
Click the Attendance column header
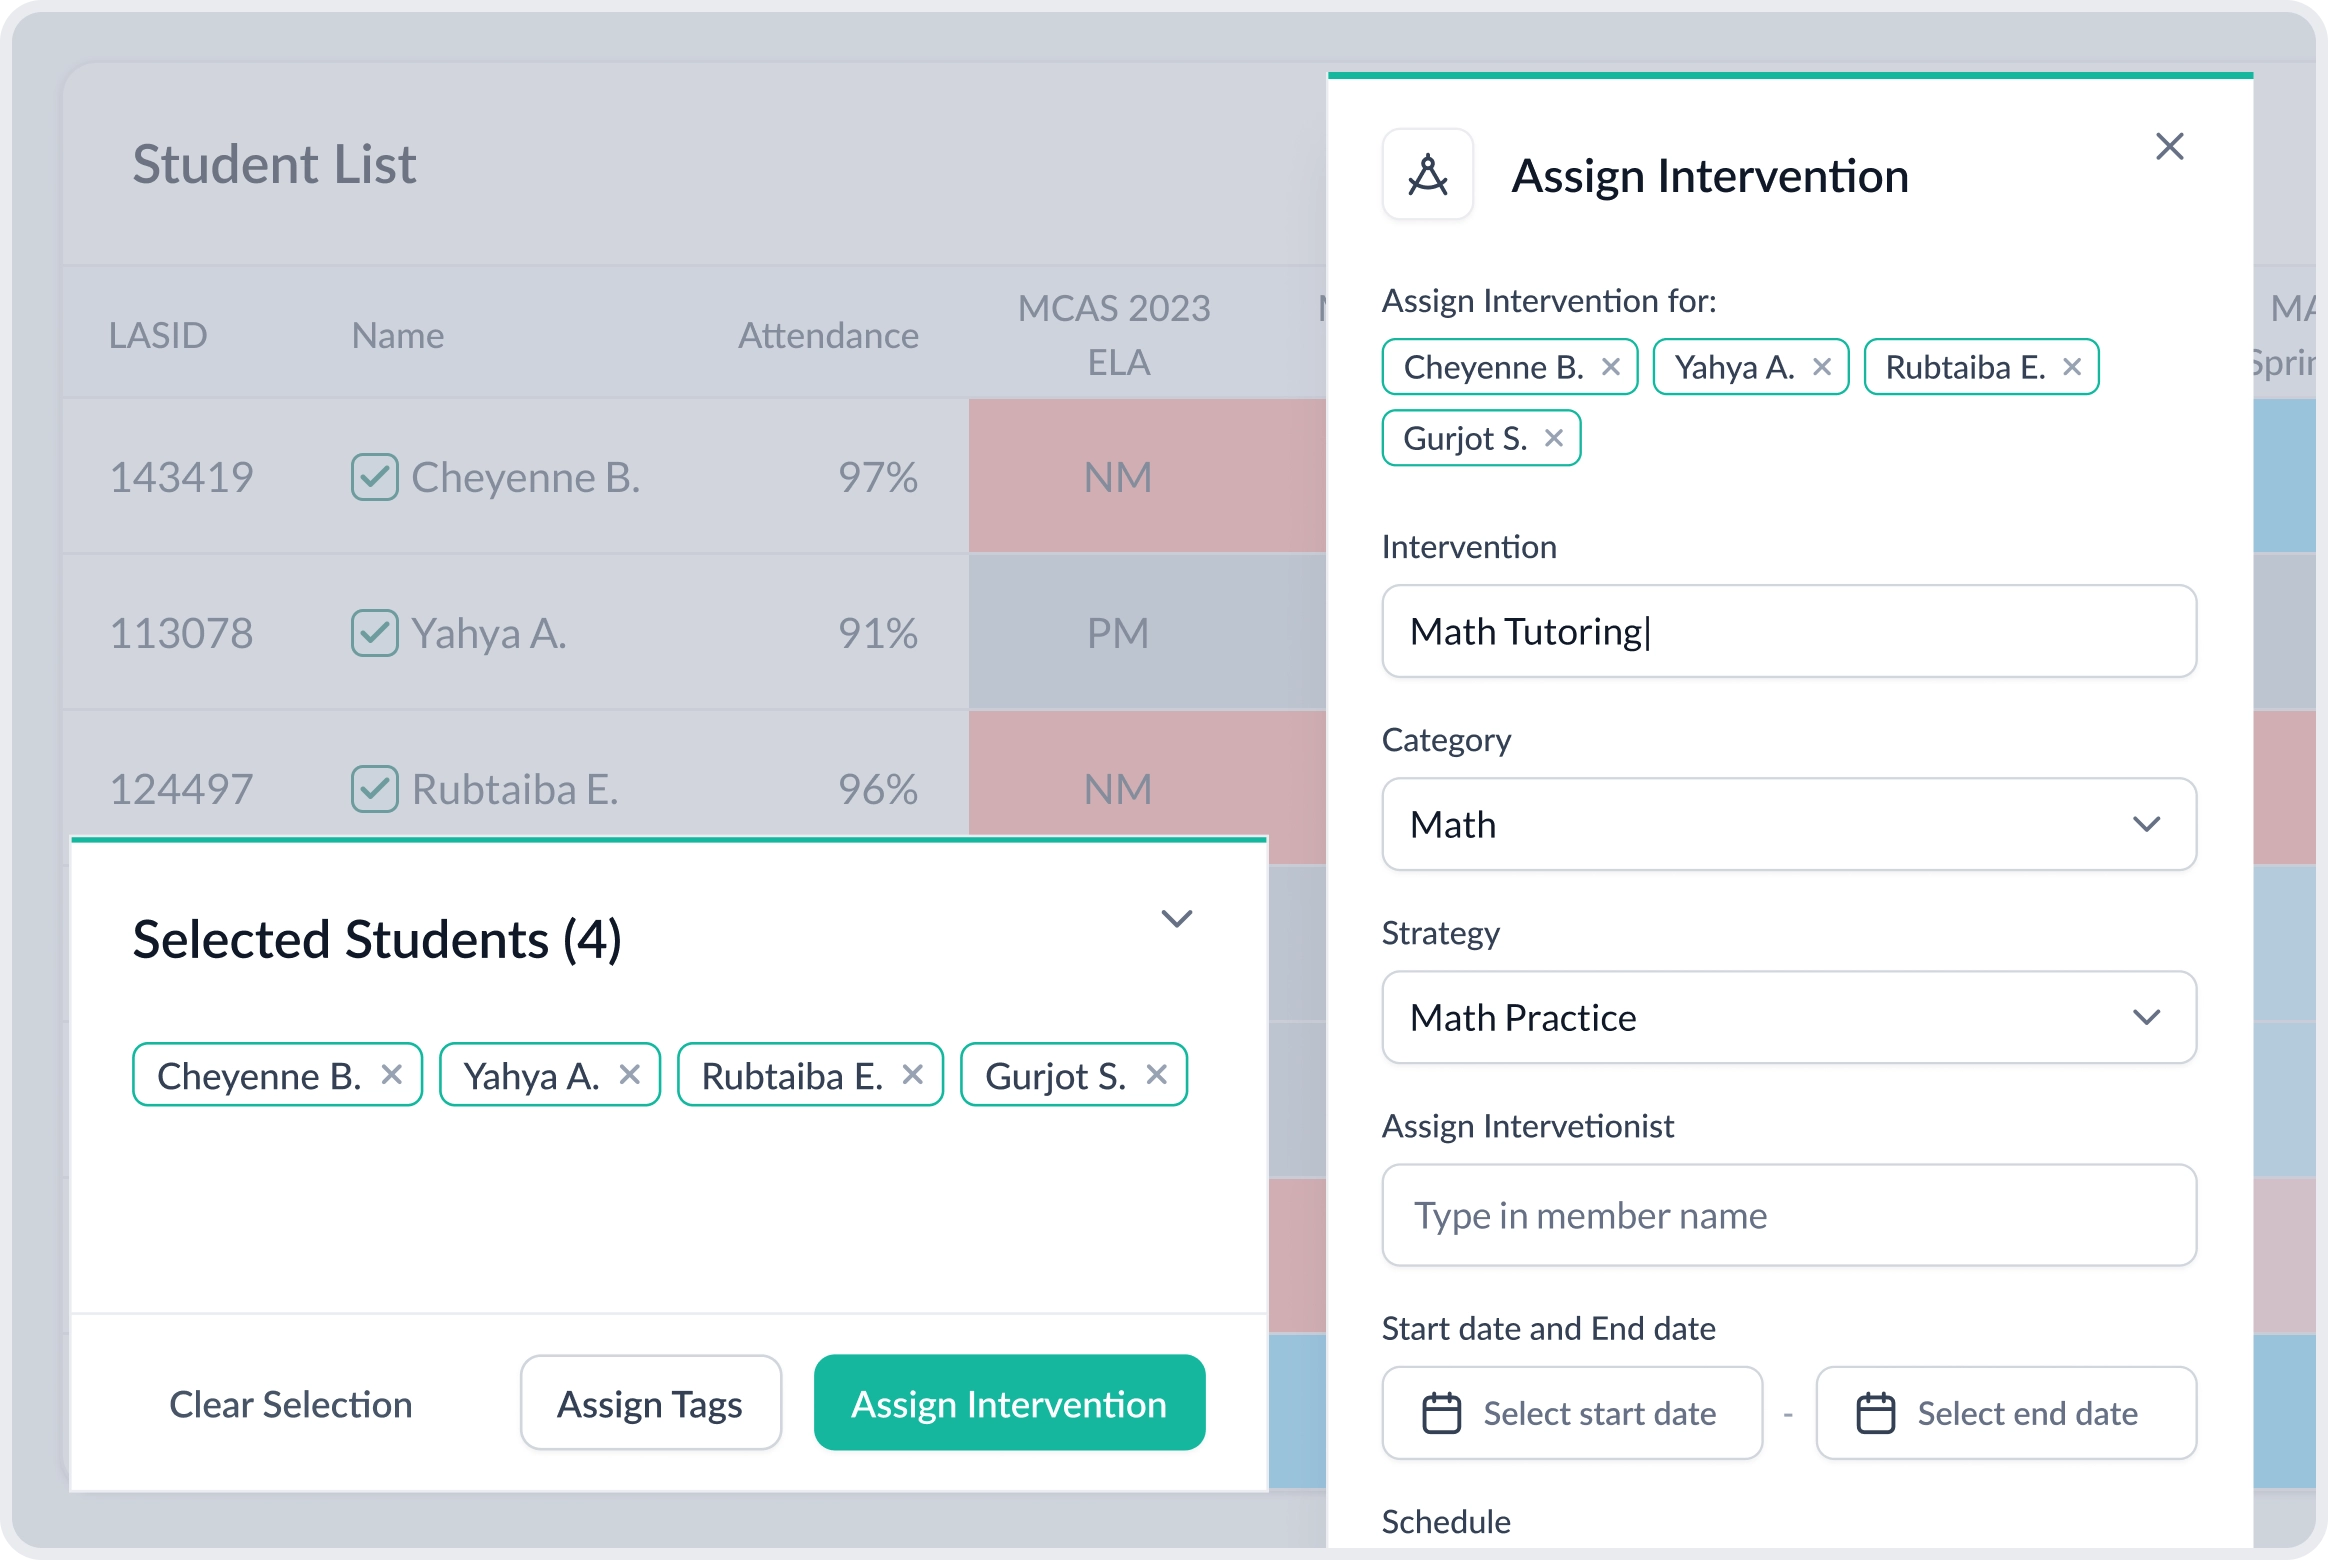point(828,335)
